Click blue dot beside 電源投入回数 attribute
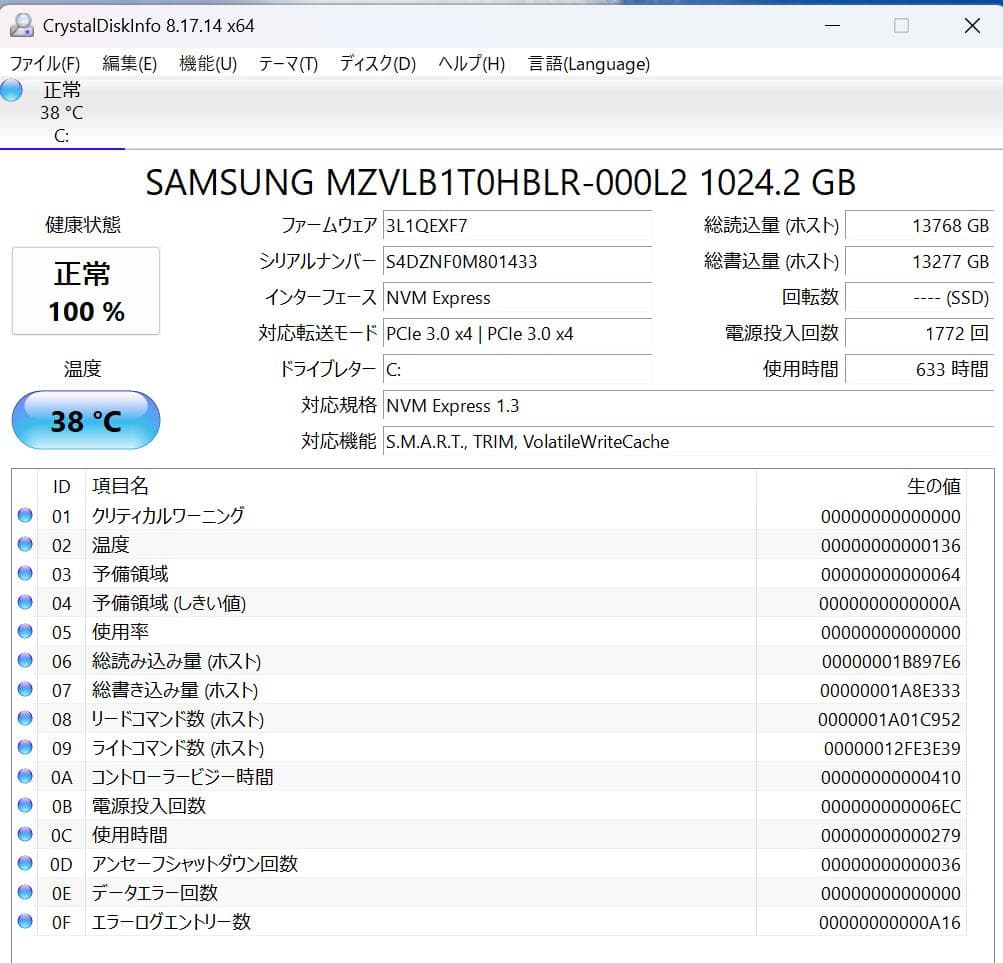The image size is (1003, 963). pos(26,806)
